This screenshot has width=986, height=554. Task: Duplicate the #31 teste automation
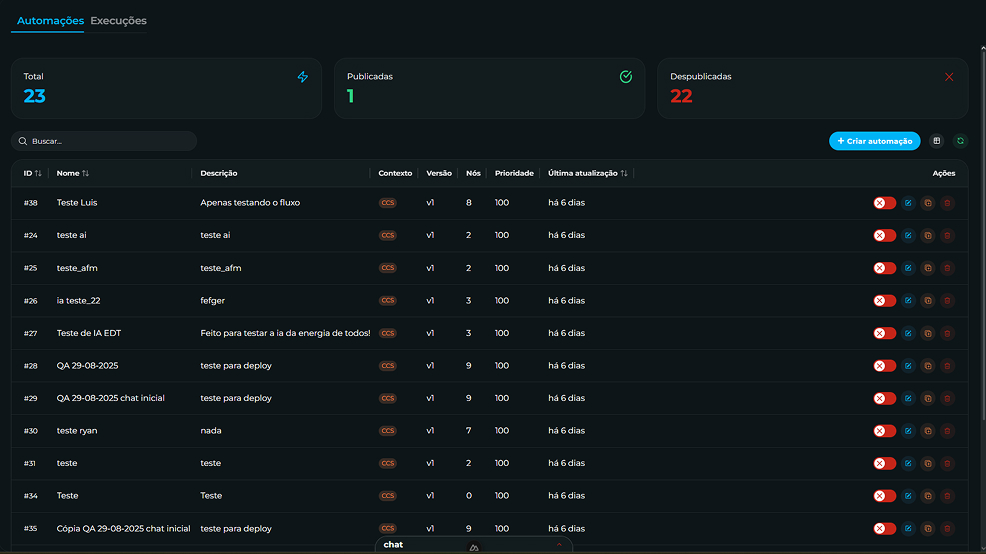click(x=928, y=463)
